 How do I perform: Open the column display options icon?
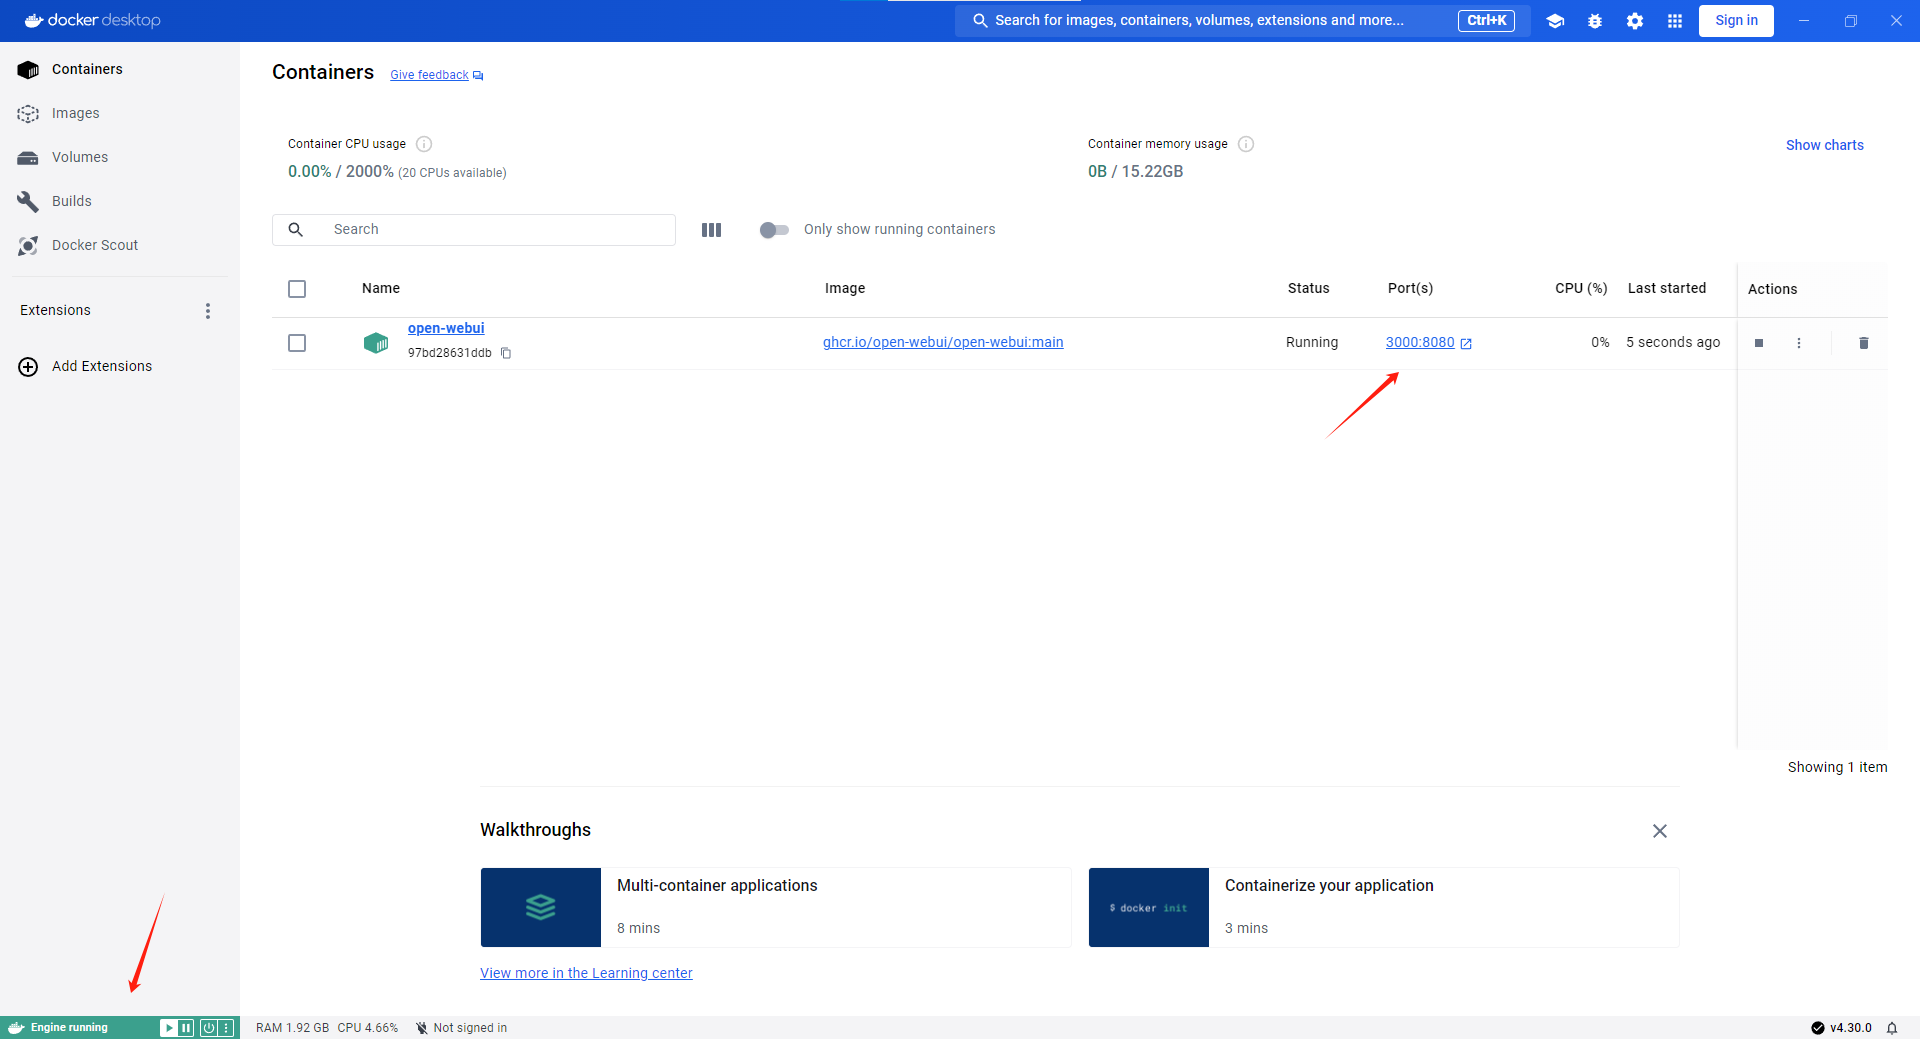(x=712, y=230)
